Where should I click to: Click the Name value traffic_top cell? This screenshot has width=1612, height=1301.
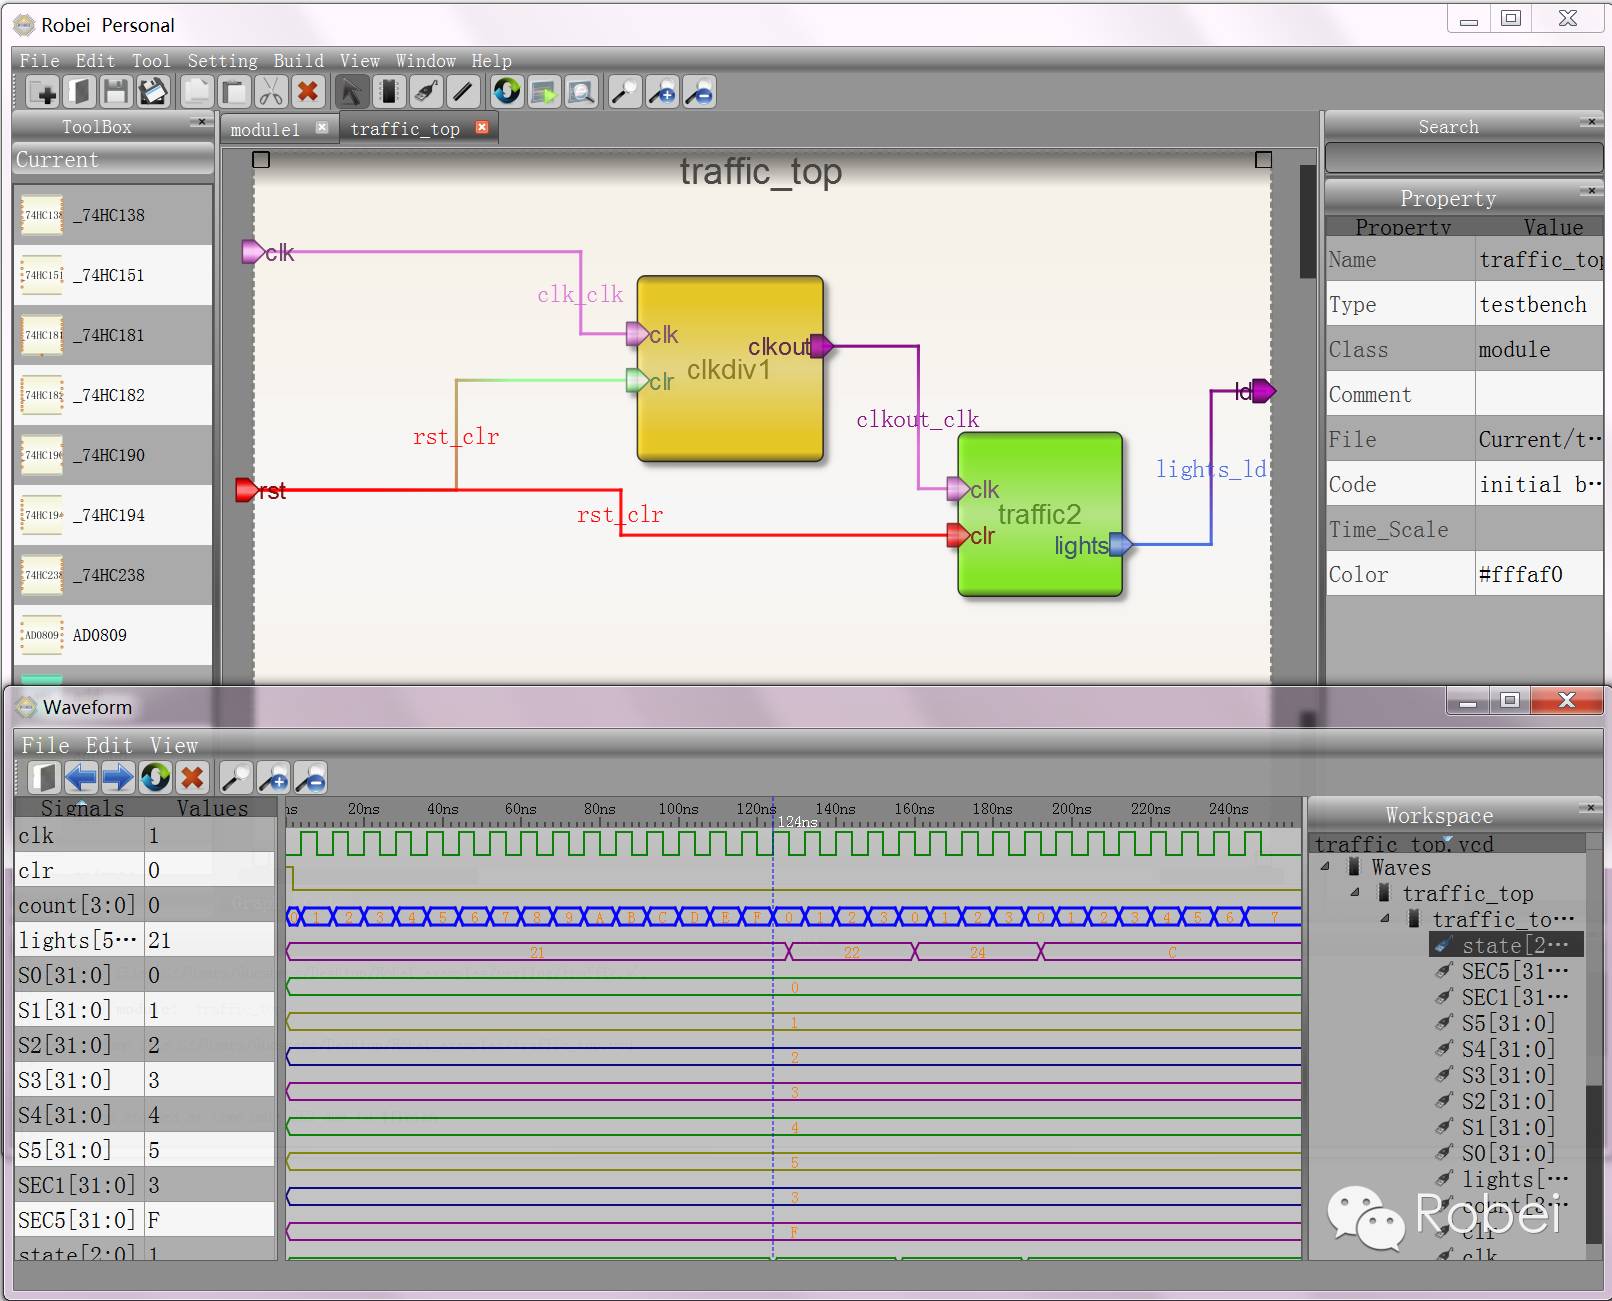point(1539,260)
